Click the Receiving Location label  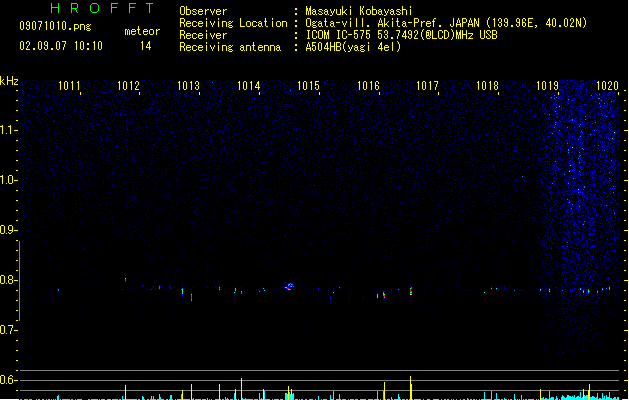click(233, 23)
